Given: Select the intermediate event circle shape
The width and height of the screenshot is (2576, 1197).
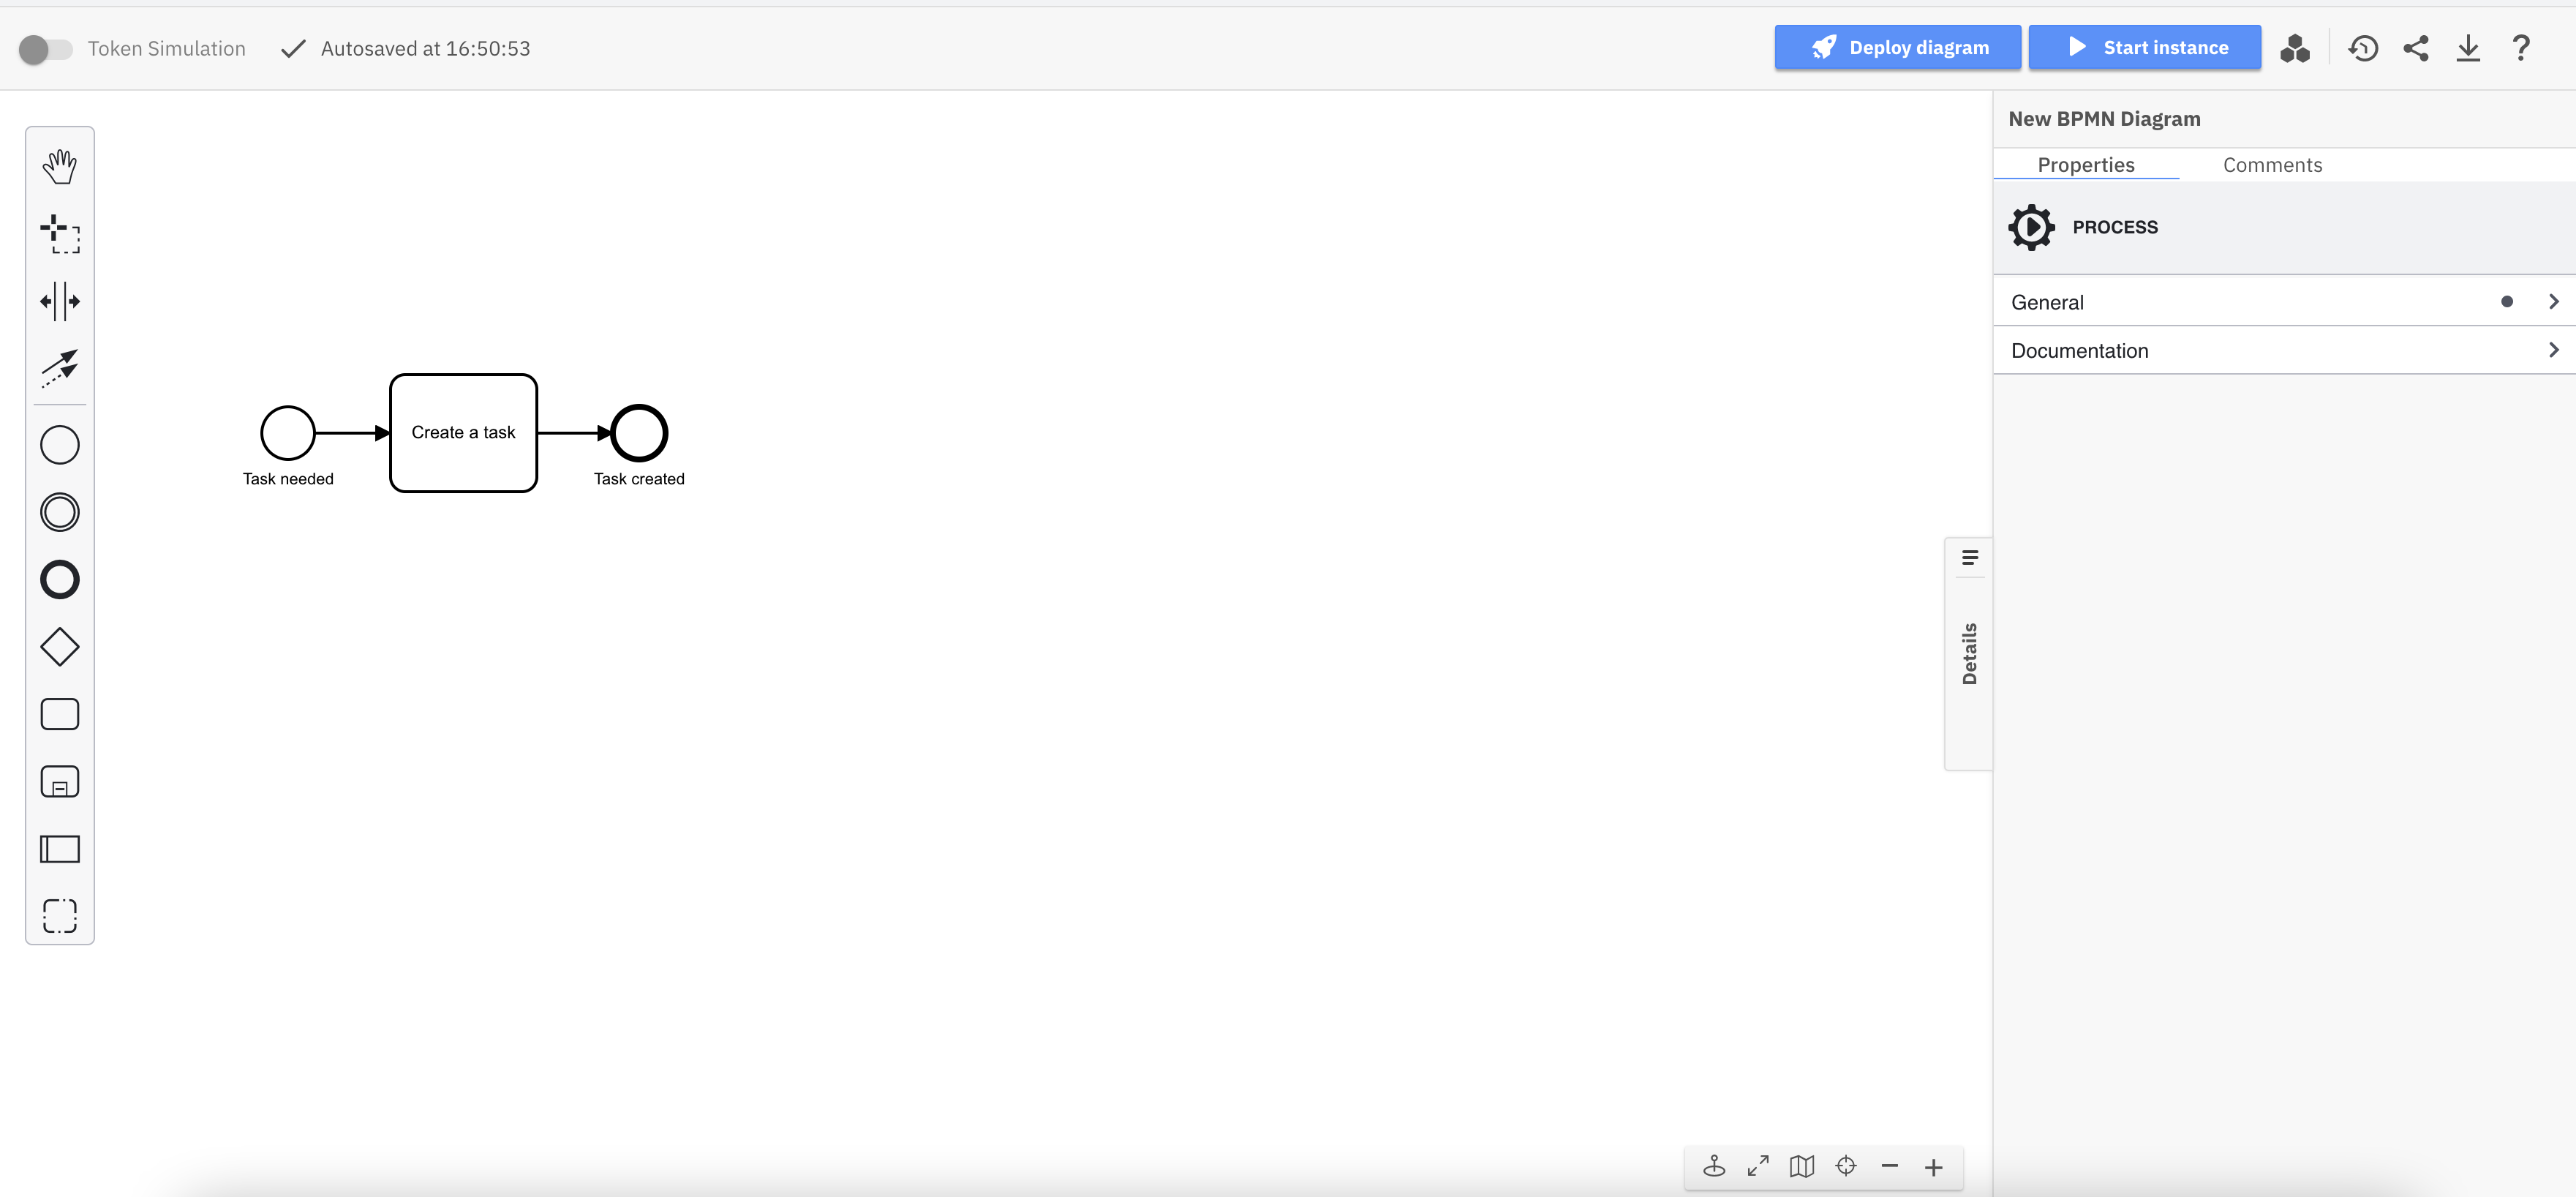Looking at the screenshot, I should [x=59, y=513].
